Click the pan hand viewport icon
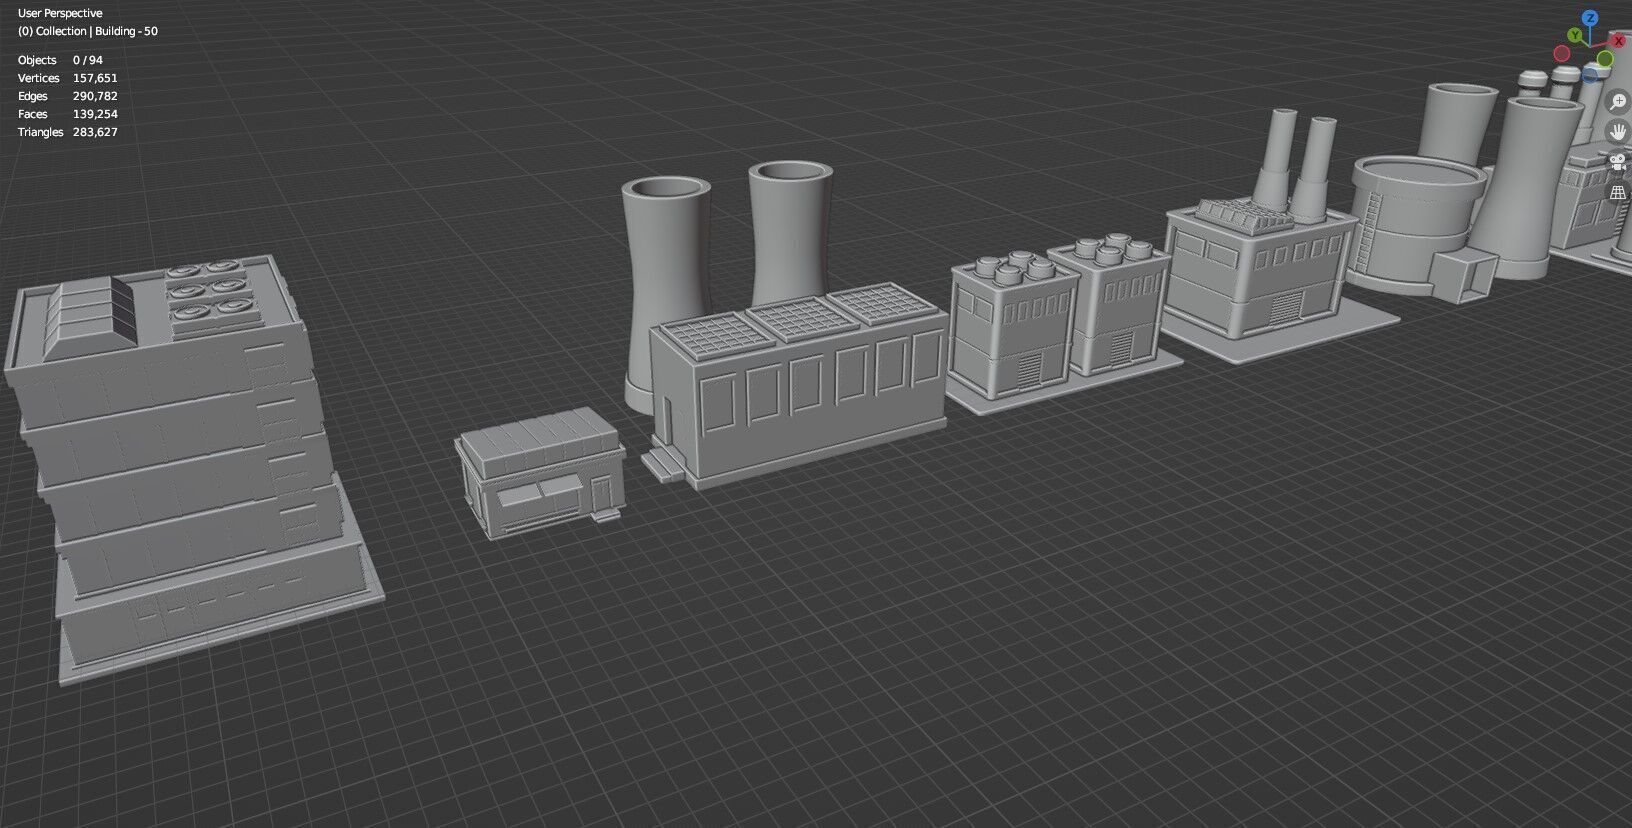Image resolution: width=1632 pixels, height=828 pixels. coord(1619,132)
